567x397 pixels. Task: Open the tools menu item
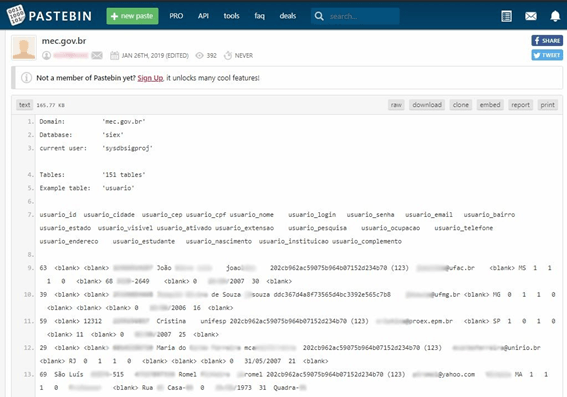tap(231, 16)
